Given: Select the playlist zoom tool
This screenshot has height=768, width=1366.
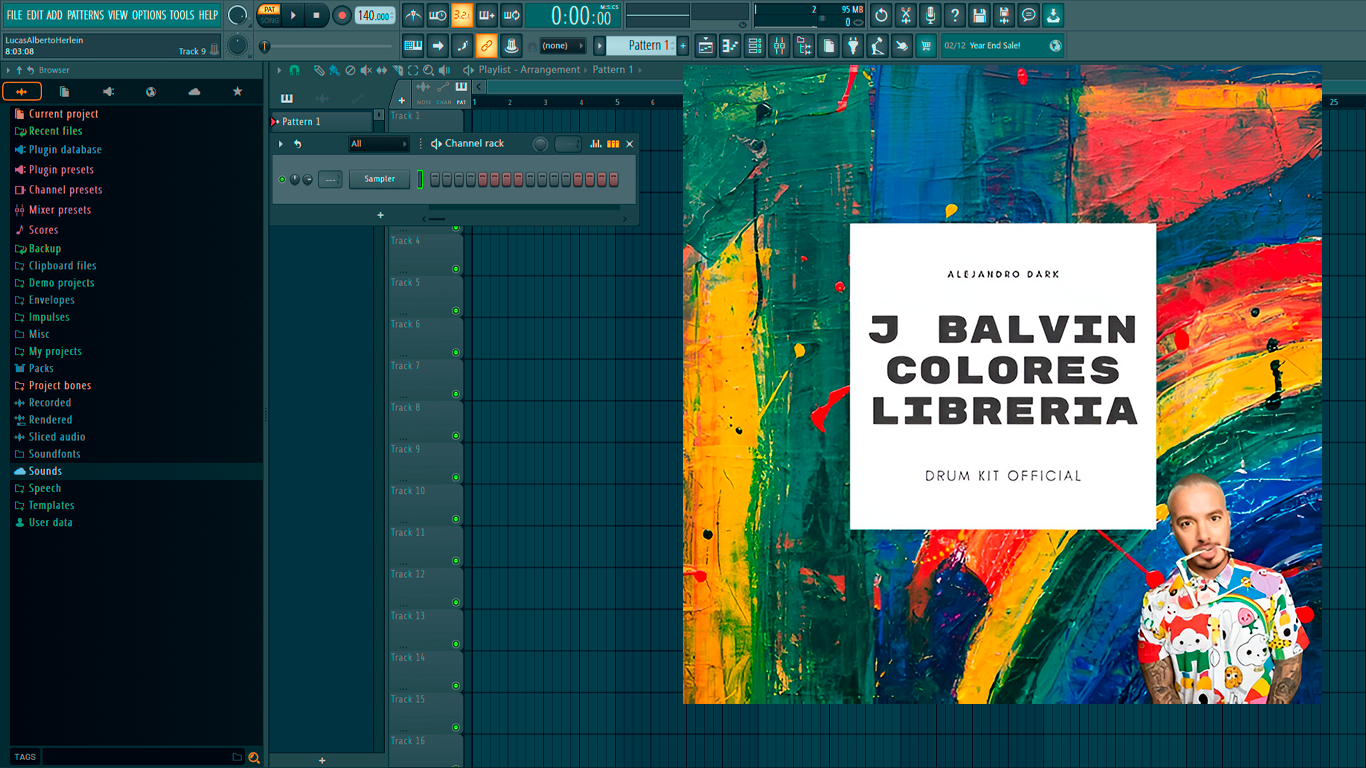Looking at the screenshot, I should click(428, 70).
